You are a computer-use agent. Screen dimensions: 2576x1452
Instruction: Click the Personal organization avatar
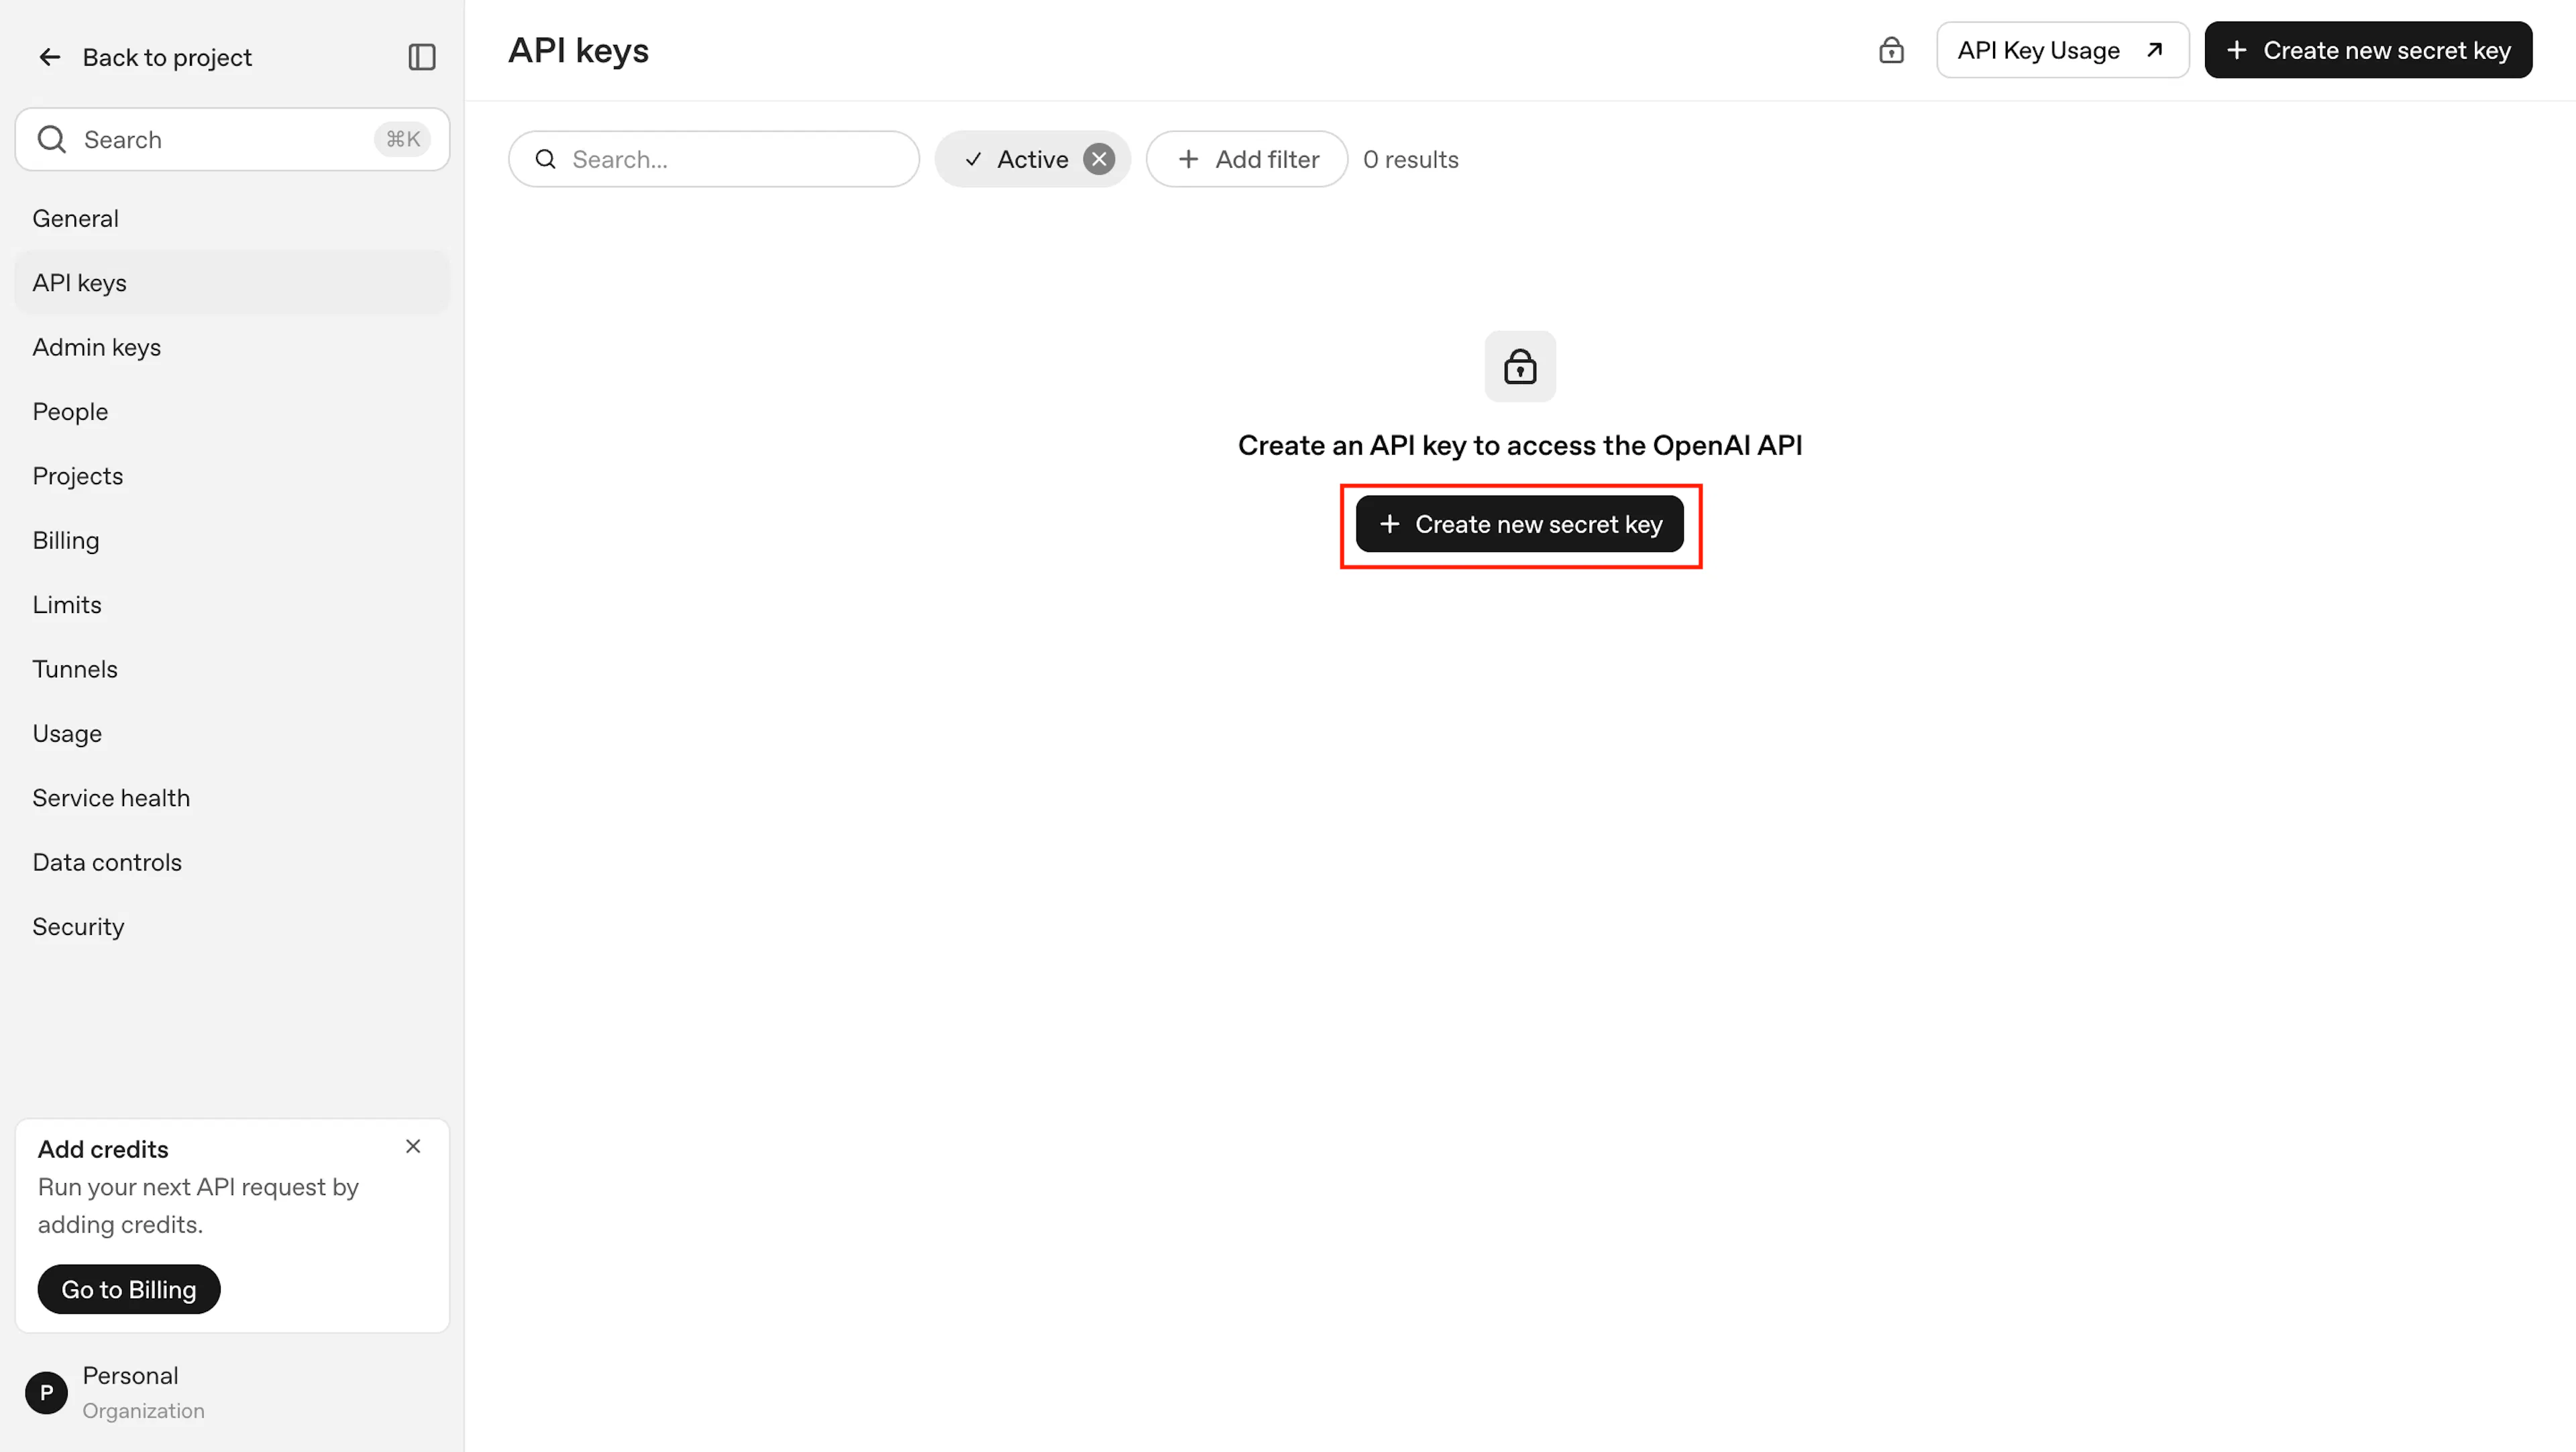click(x=46, y=1392)
